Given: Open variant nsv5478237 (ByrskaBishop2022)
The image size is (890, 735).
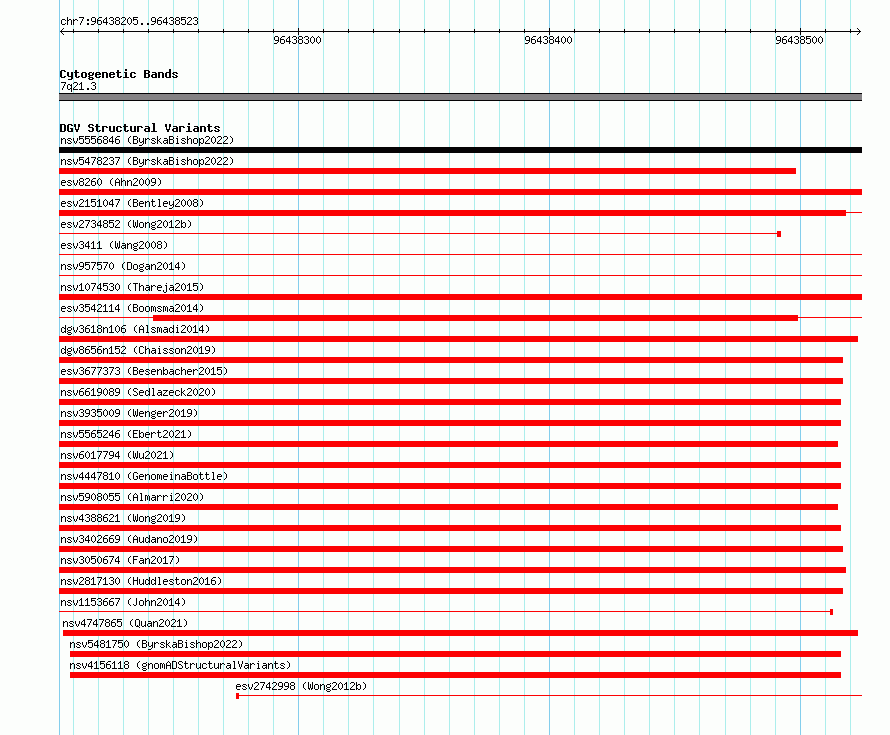Looking at the screenshot, I should click(147, 161).
